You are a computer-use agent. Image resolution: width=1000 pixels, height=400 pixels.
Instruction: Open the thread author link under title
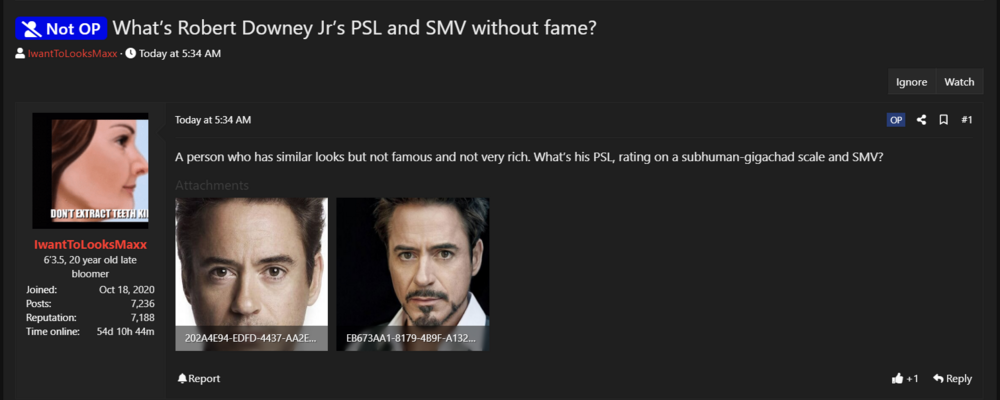(73, 54)
